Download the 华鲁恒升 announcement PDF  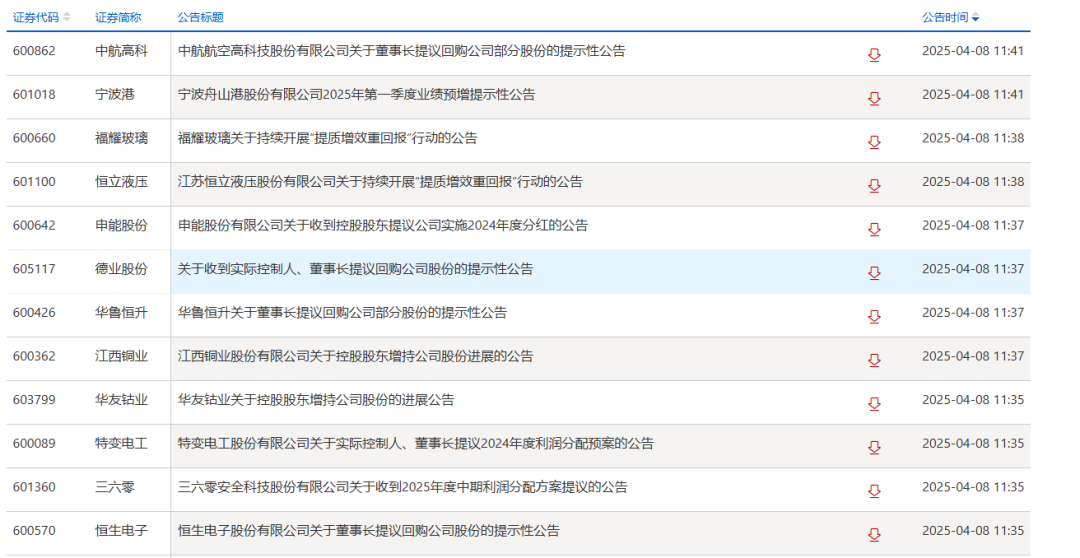(874, 317)
